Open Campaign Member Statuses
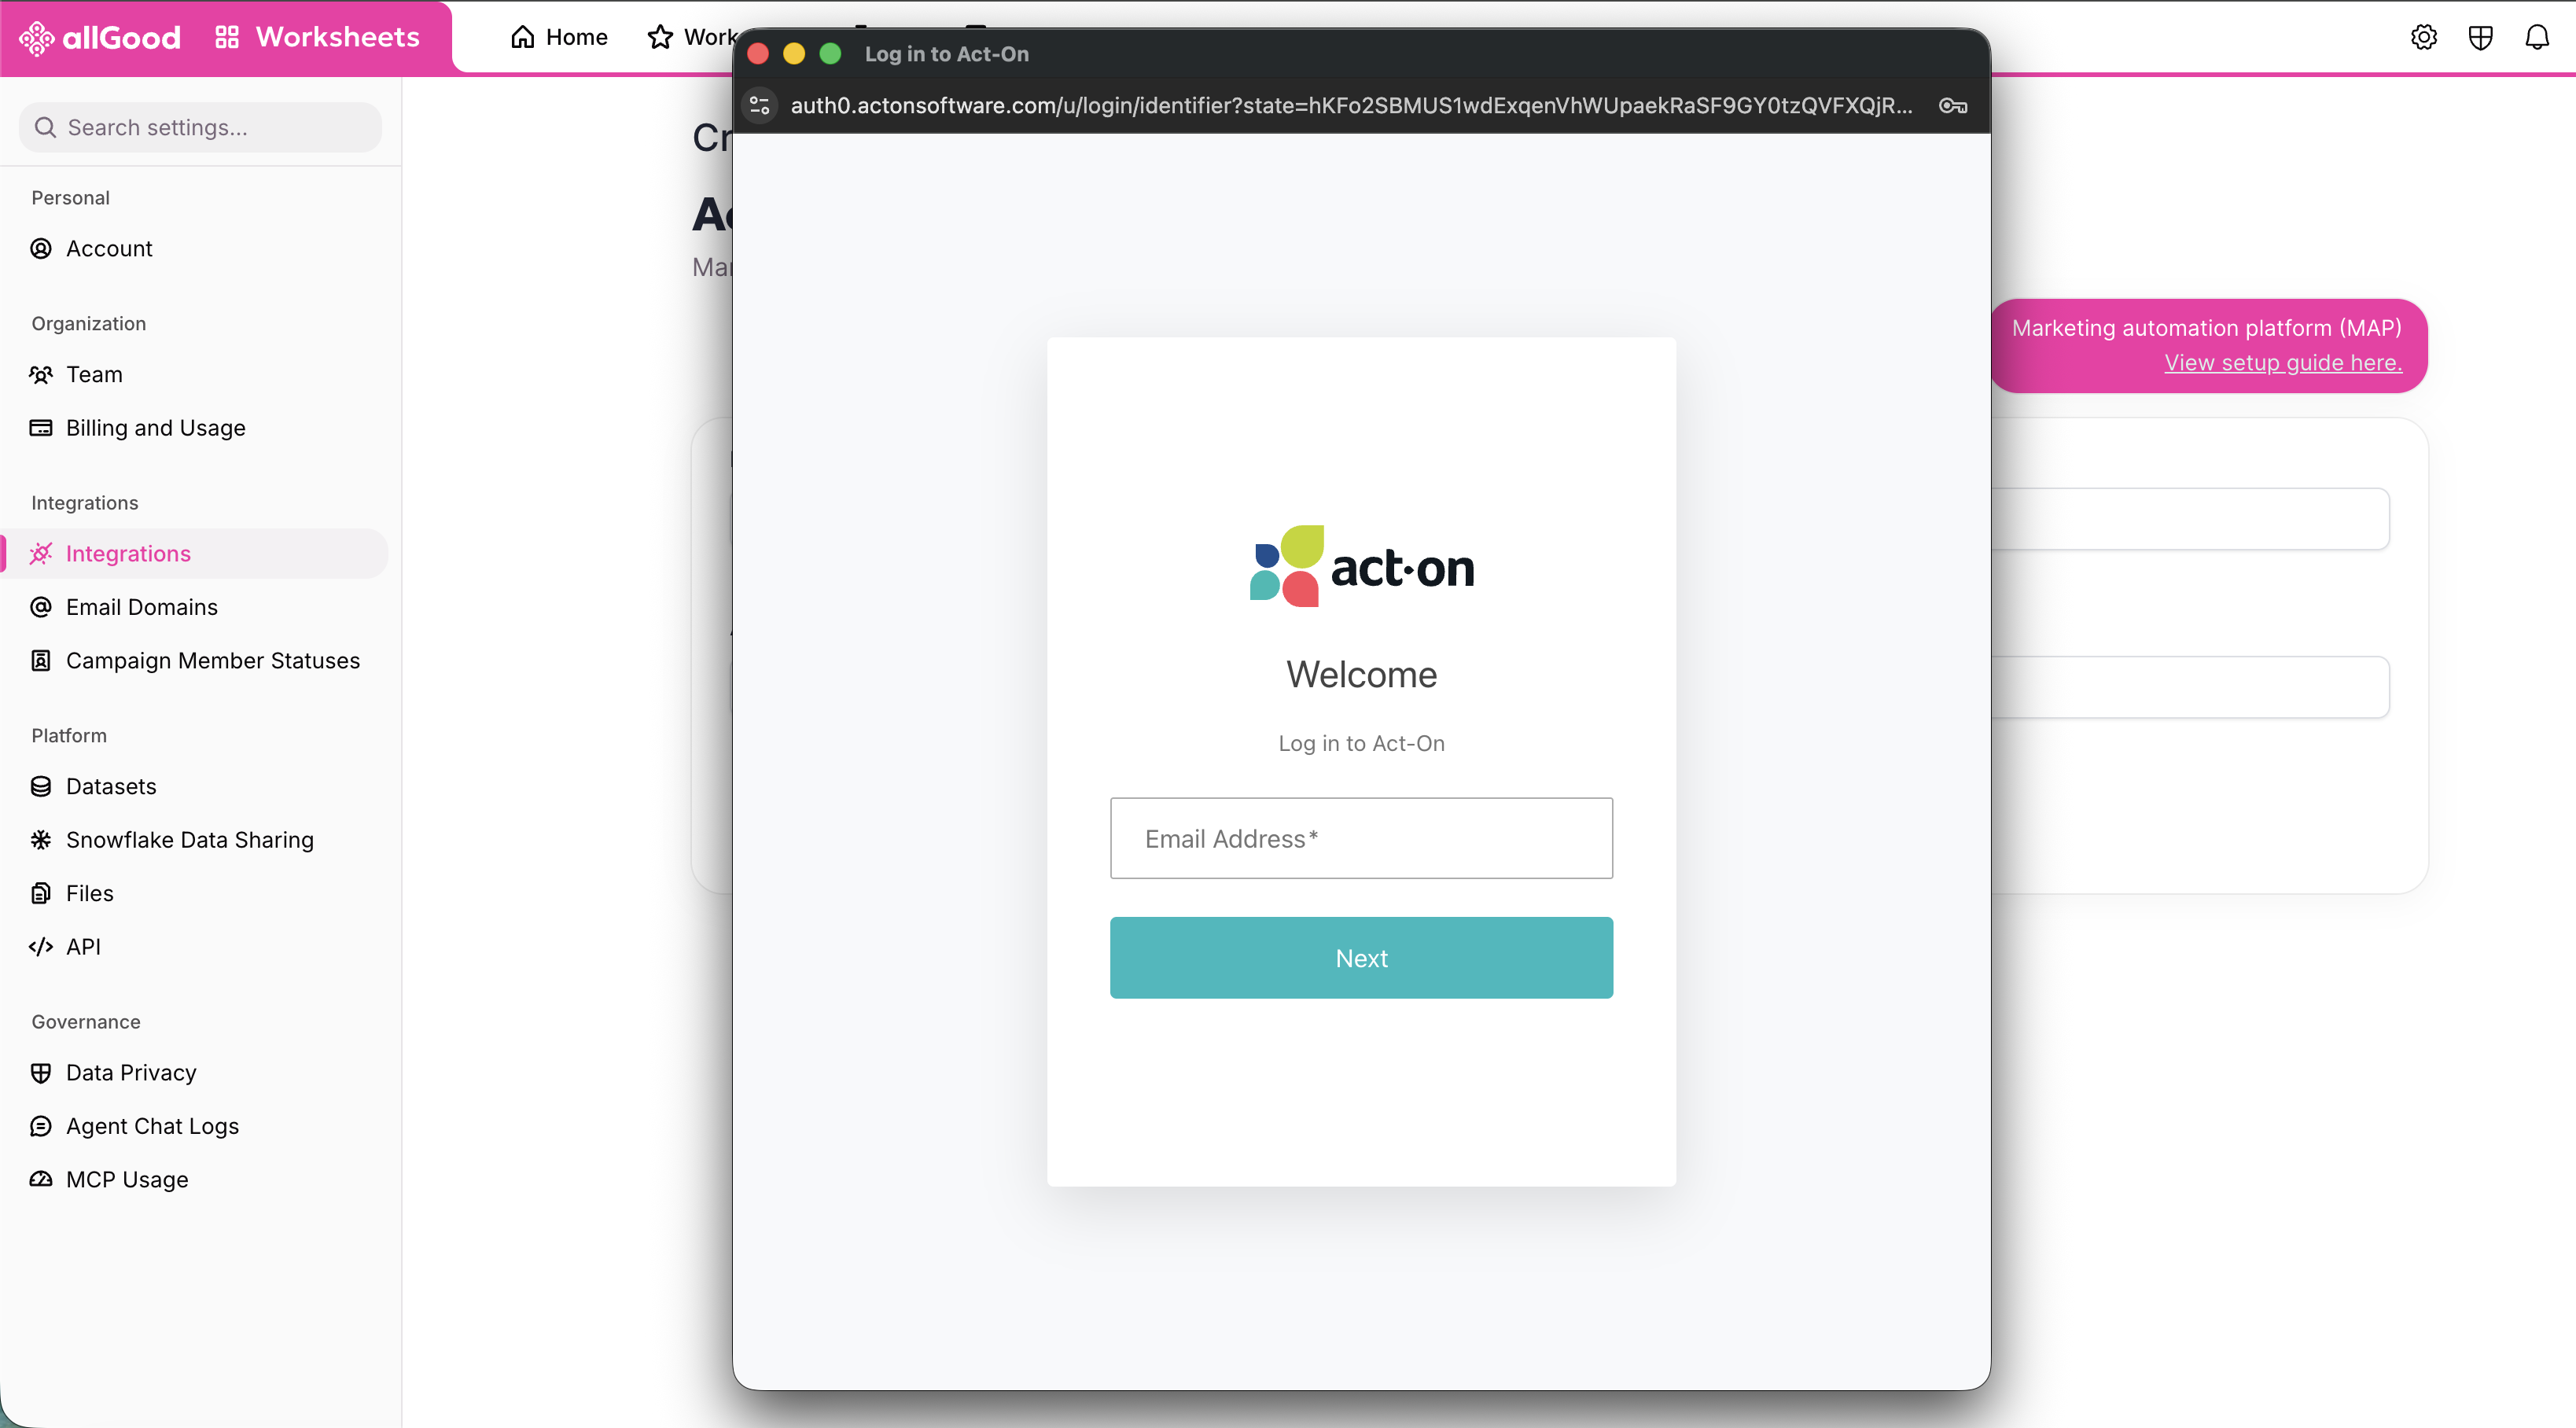This screenshot has height=1428, width=2576. [x=194, y=661]
